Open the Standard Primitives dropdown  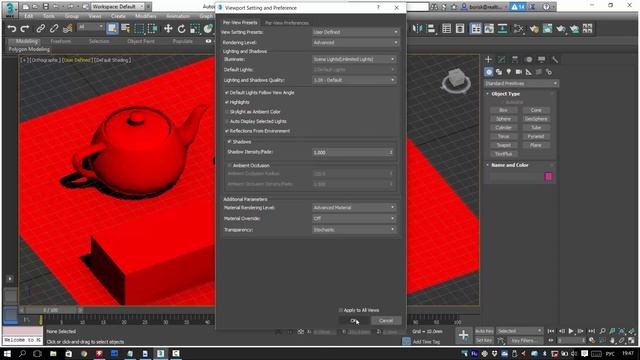[x=521, y=83]
